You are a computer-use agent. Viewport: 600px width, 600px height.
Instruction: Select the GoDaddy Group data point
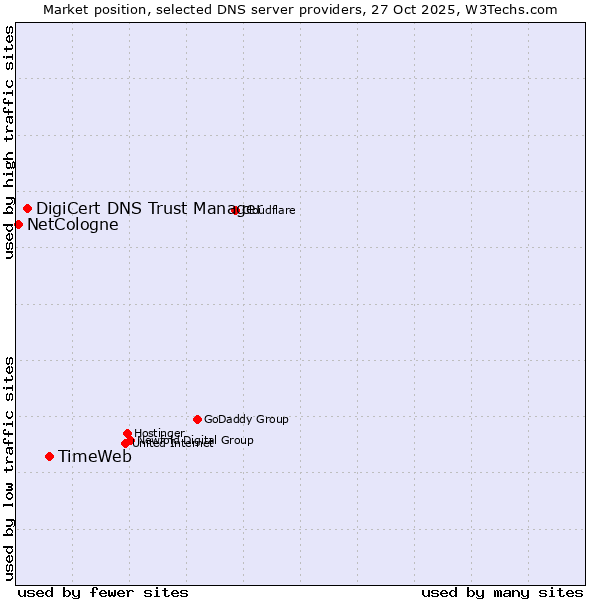pos(197,419)
